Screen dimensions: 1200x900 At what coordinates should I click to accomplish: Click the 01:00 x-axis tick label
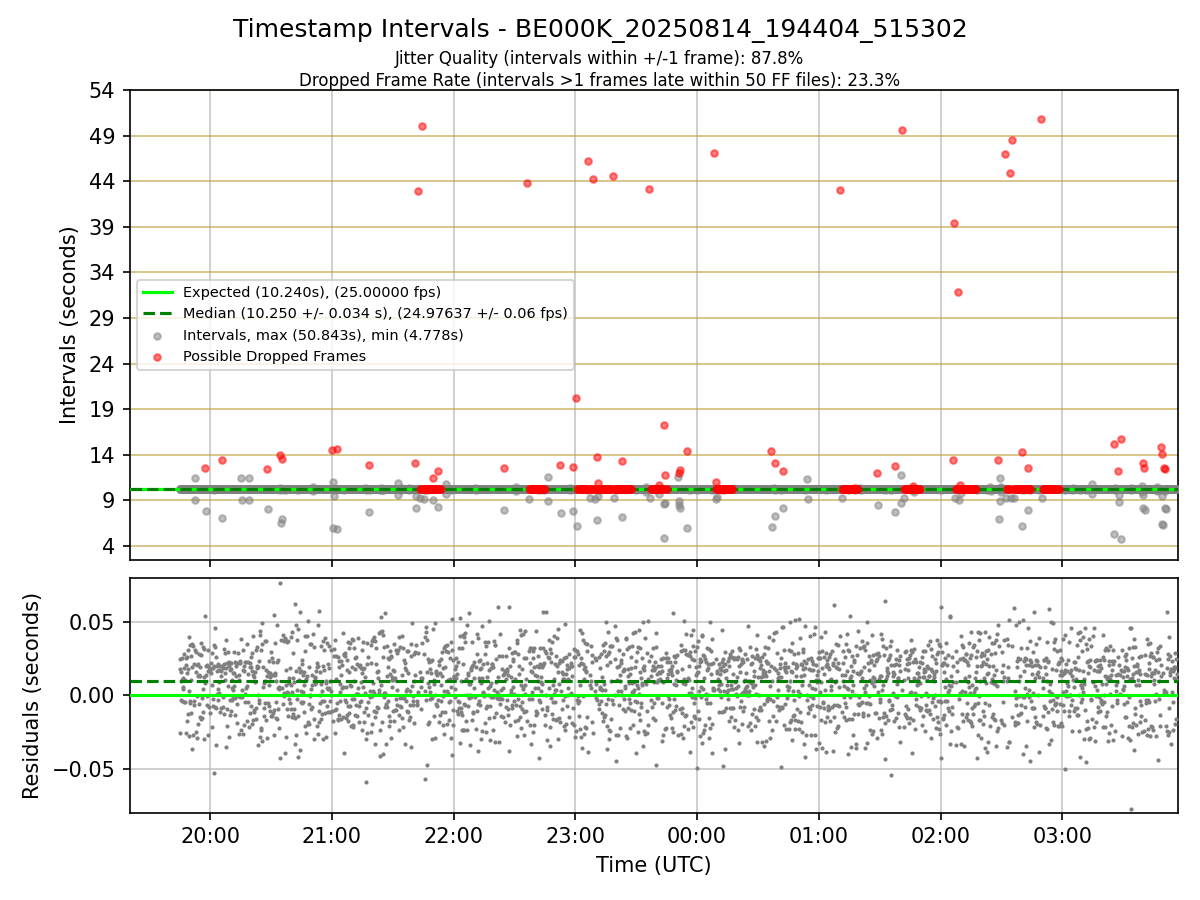pos(819,834)
